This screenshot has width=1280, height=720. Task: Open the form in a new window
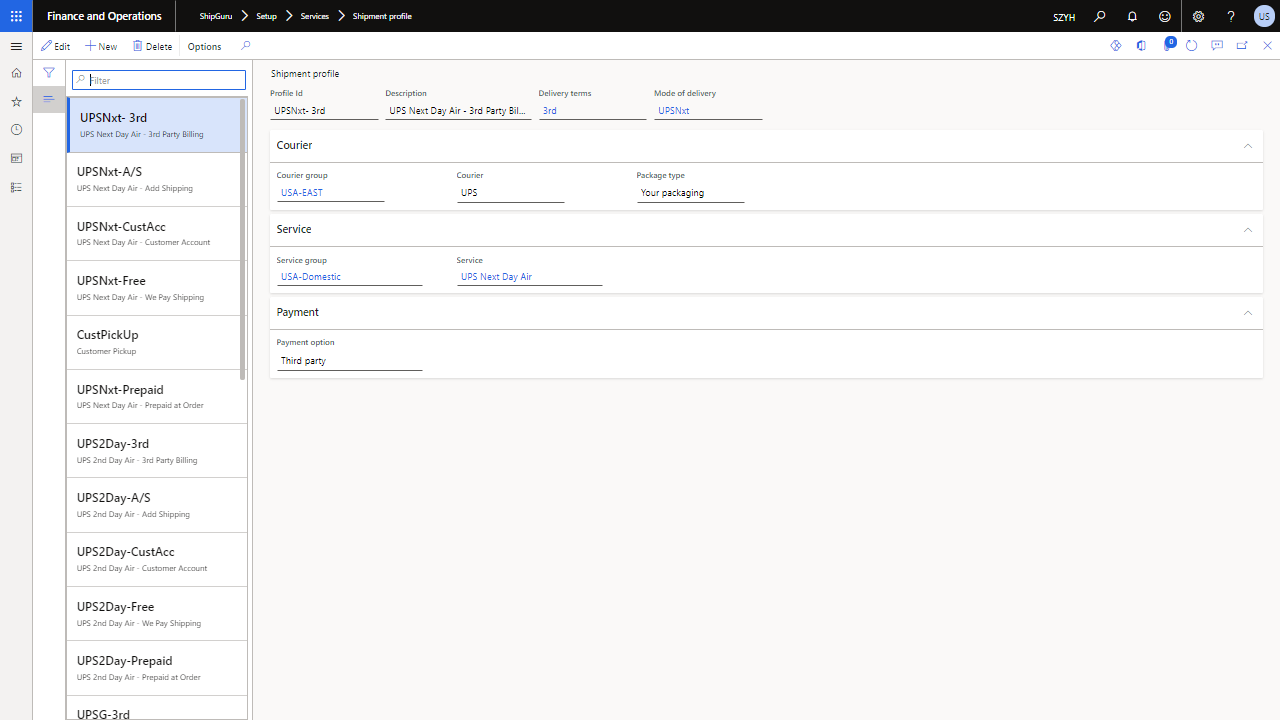[x=1242, y=46]
